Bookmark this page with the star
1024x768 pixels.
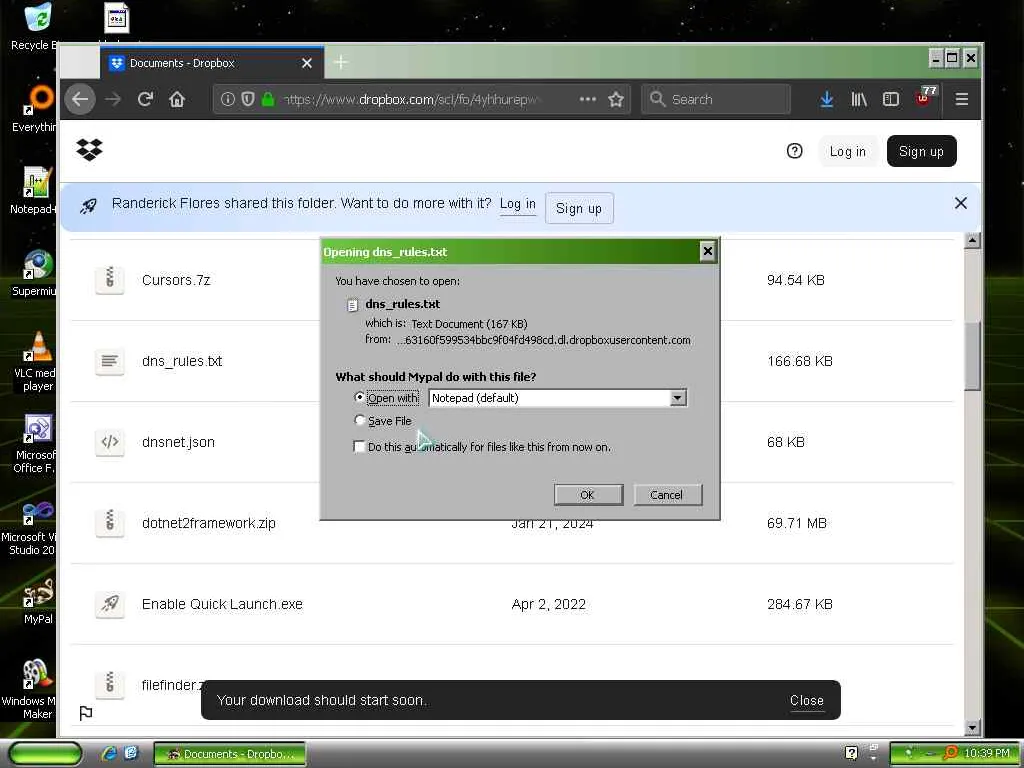615,99
